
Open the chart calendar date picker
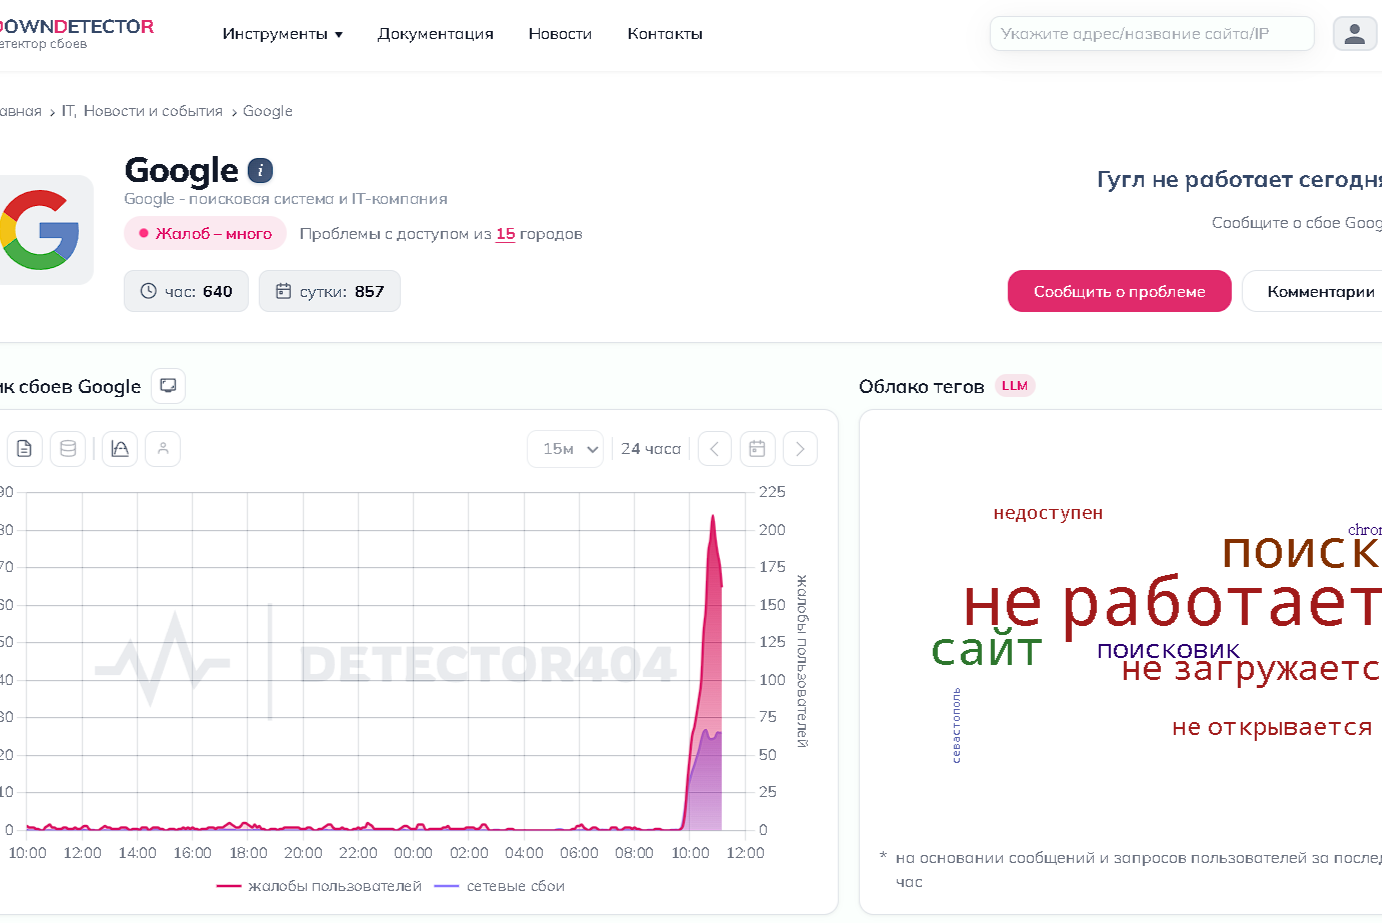pyautogui.click(x=757, y=449)
